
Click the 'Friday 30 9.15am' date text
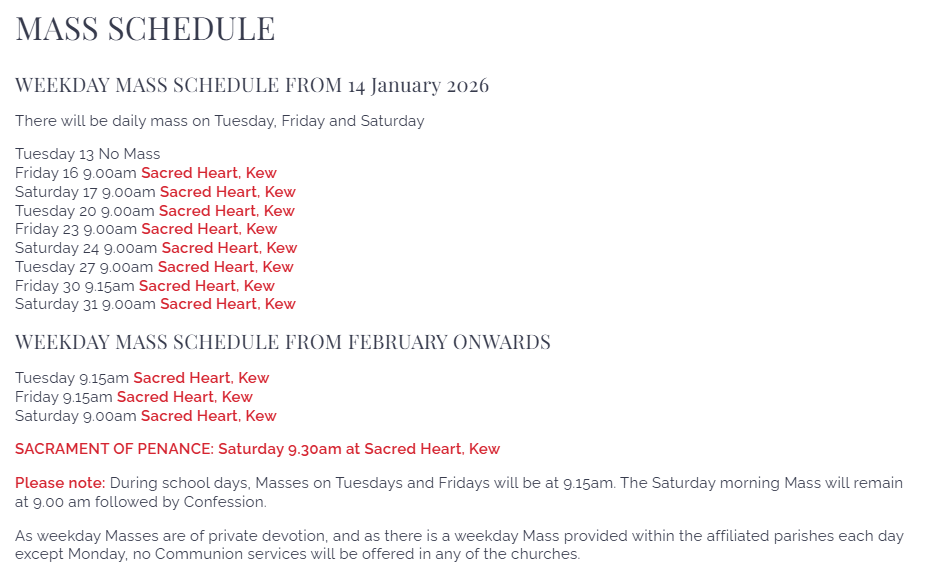74,286
